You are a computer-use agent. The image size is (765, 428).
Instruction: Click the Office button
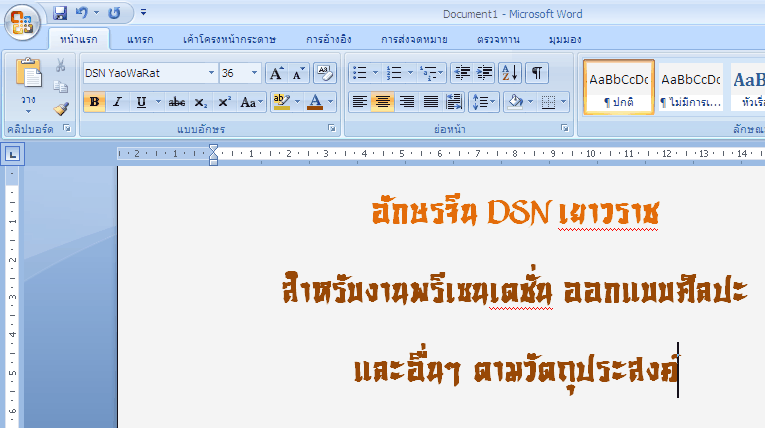[22, 22]
